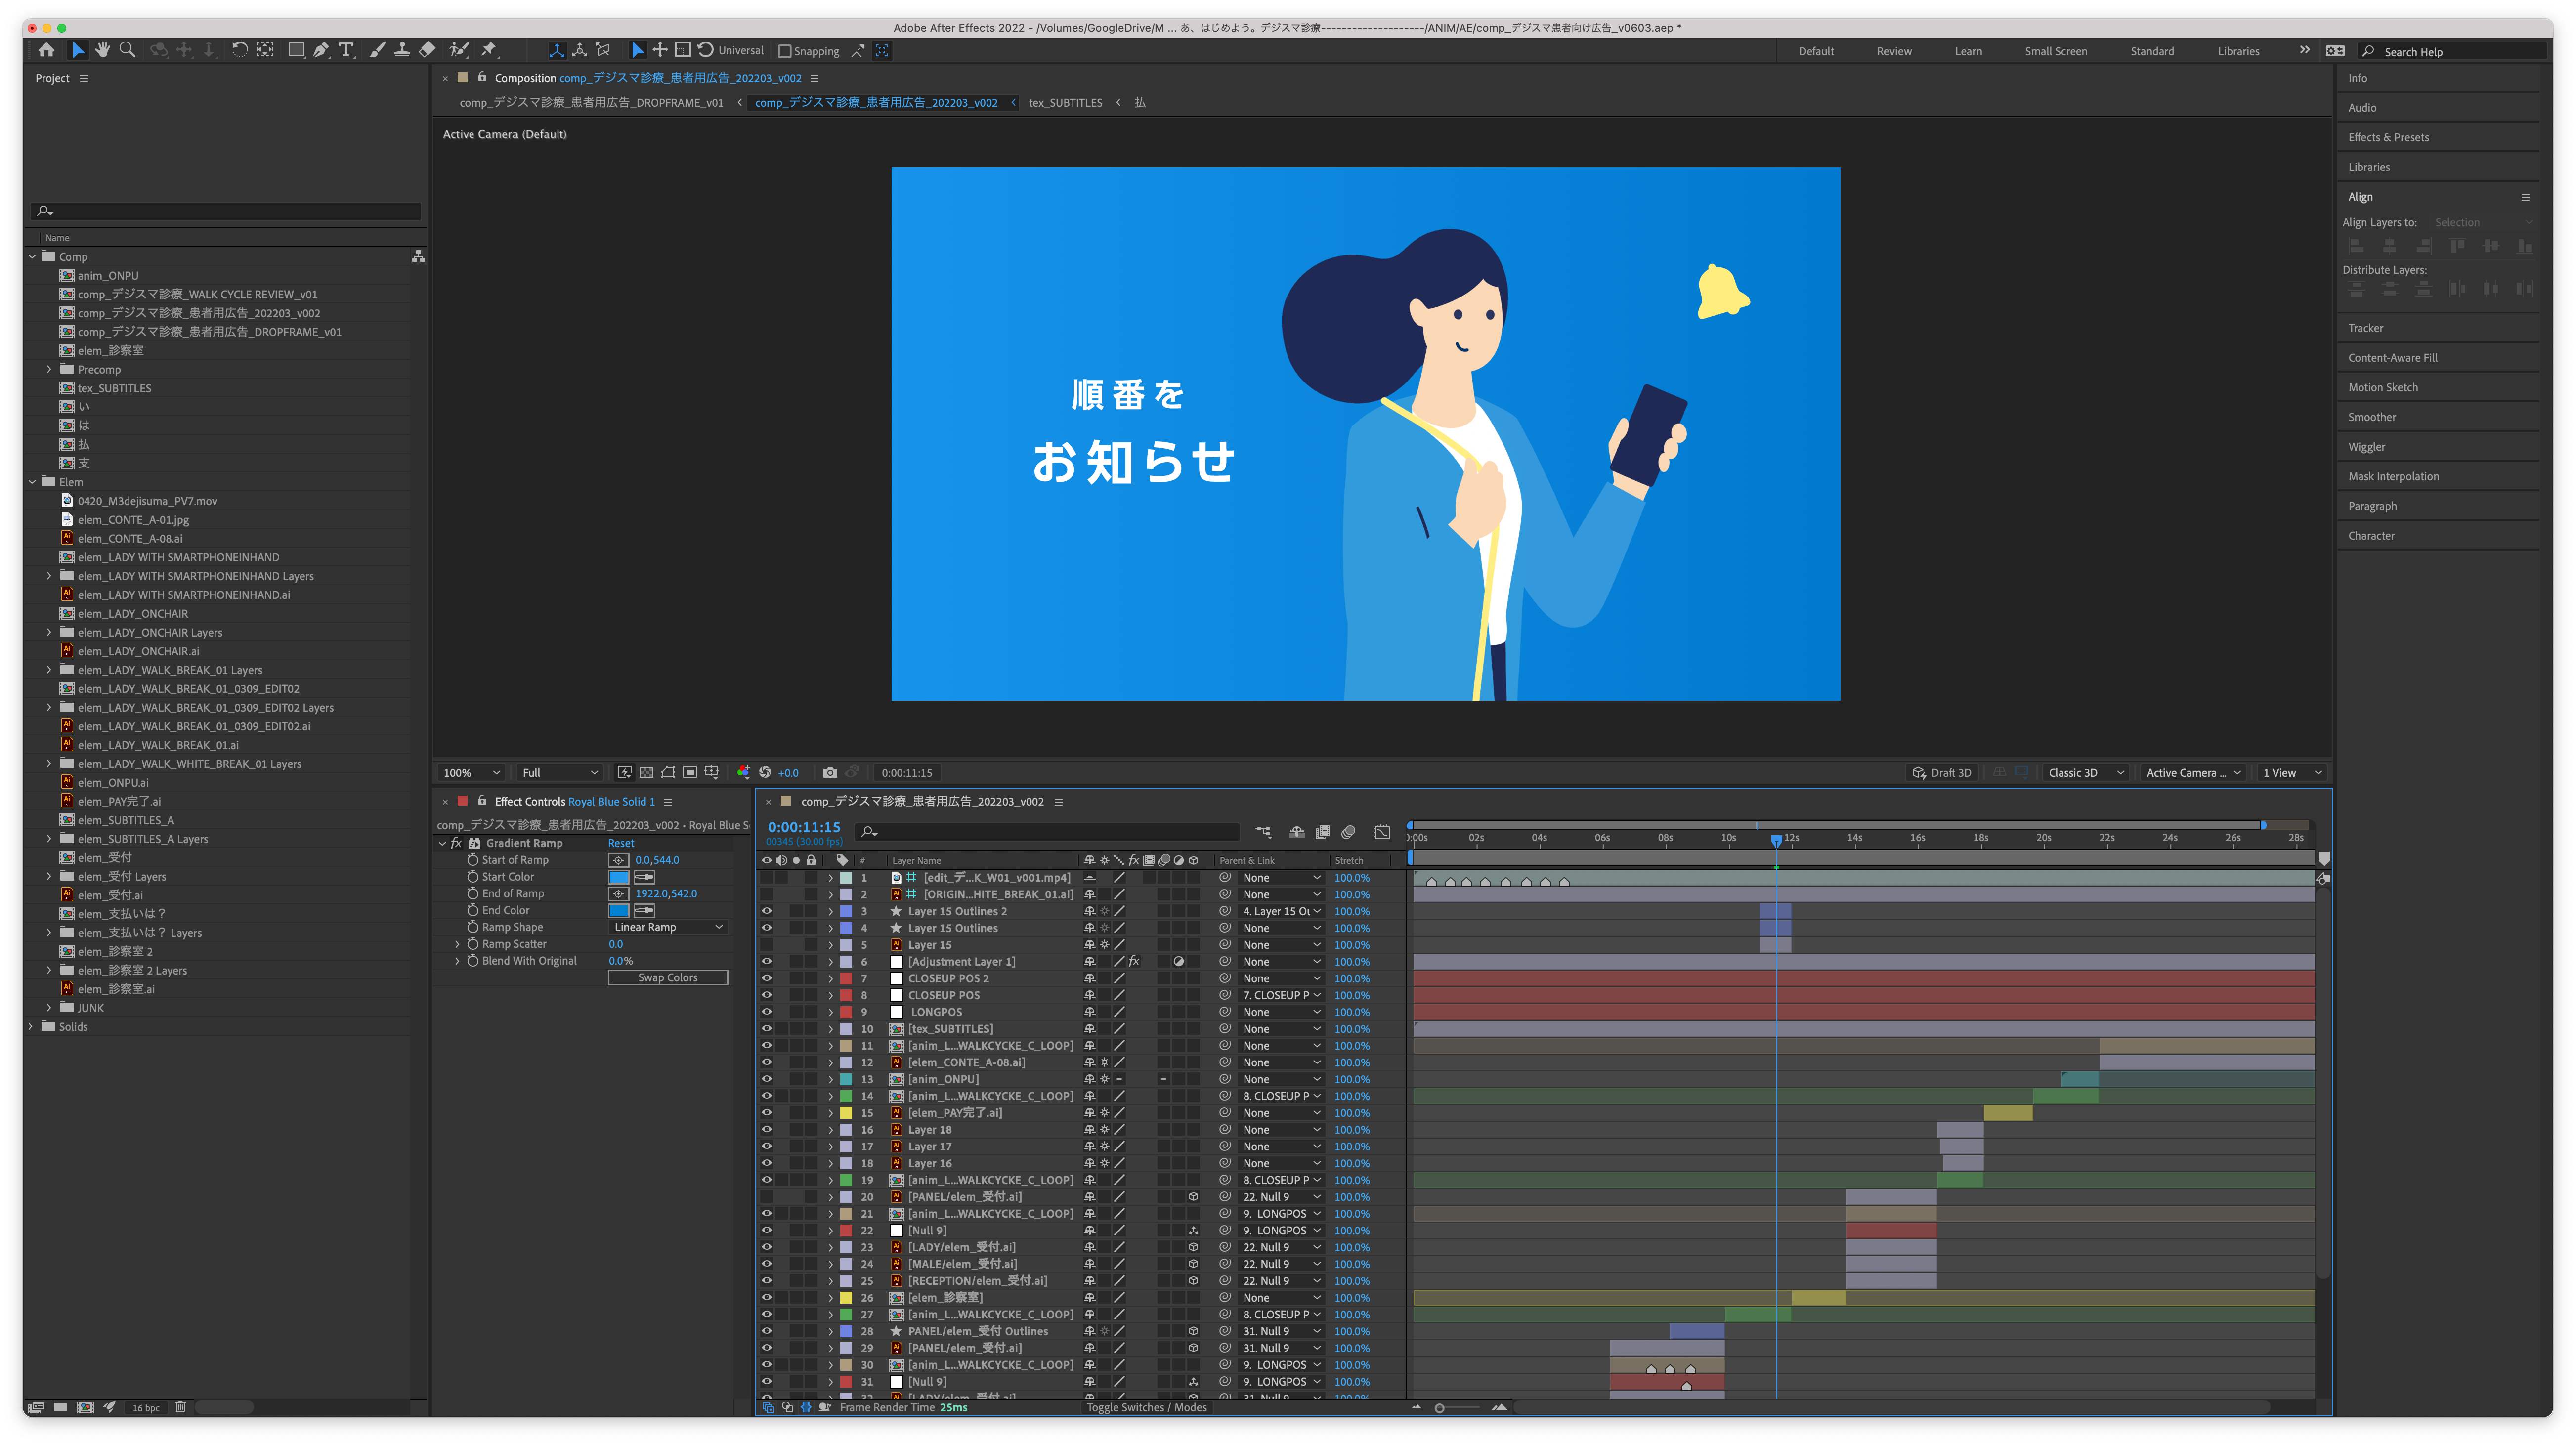Enable the Snapping checkbox
2576x1444 pixels.
point(785,51)
